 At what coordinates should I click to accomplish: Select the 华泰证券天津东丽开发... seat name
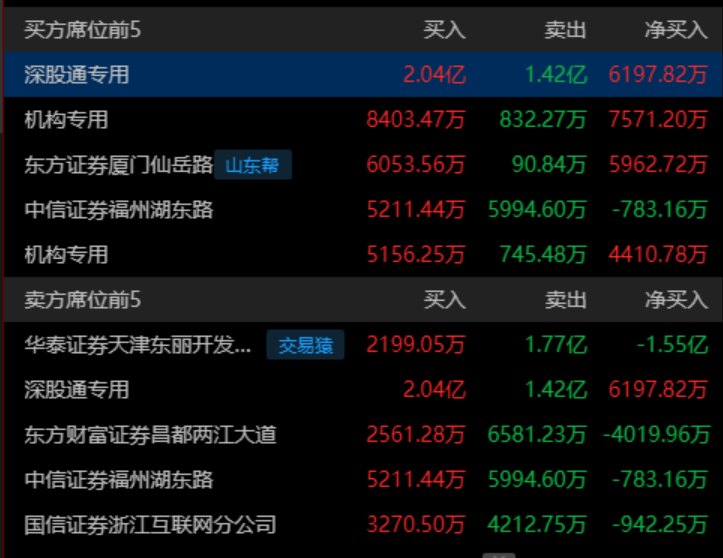click(138, 344)
